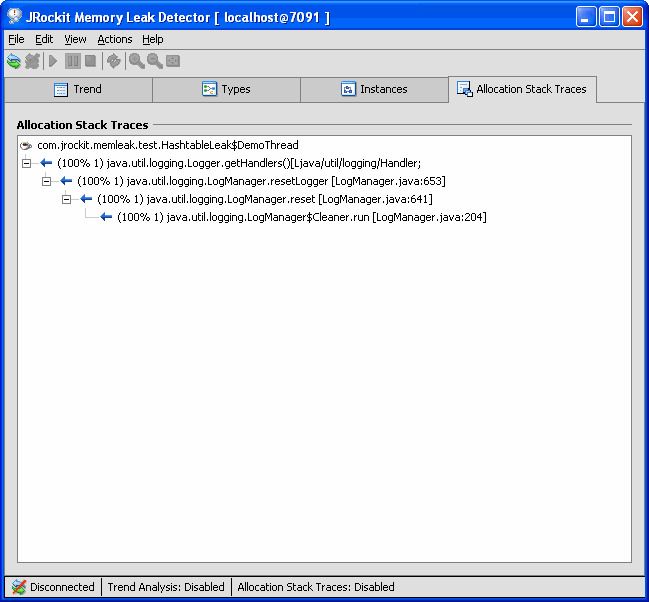Click the Pause toolbar icon

tap(73, 61)
